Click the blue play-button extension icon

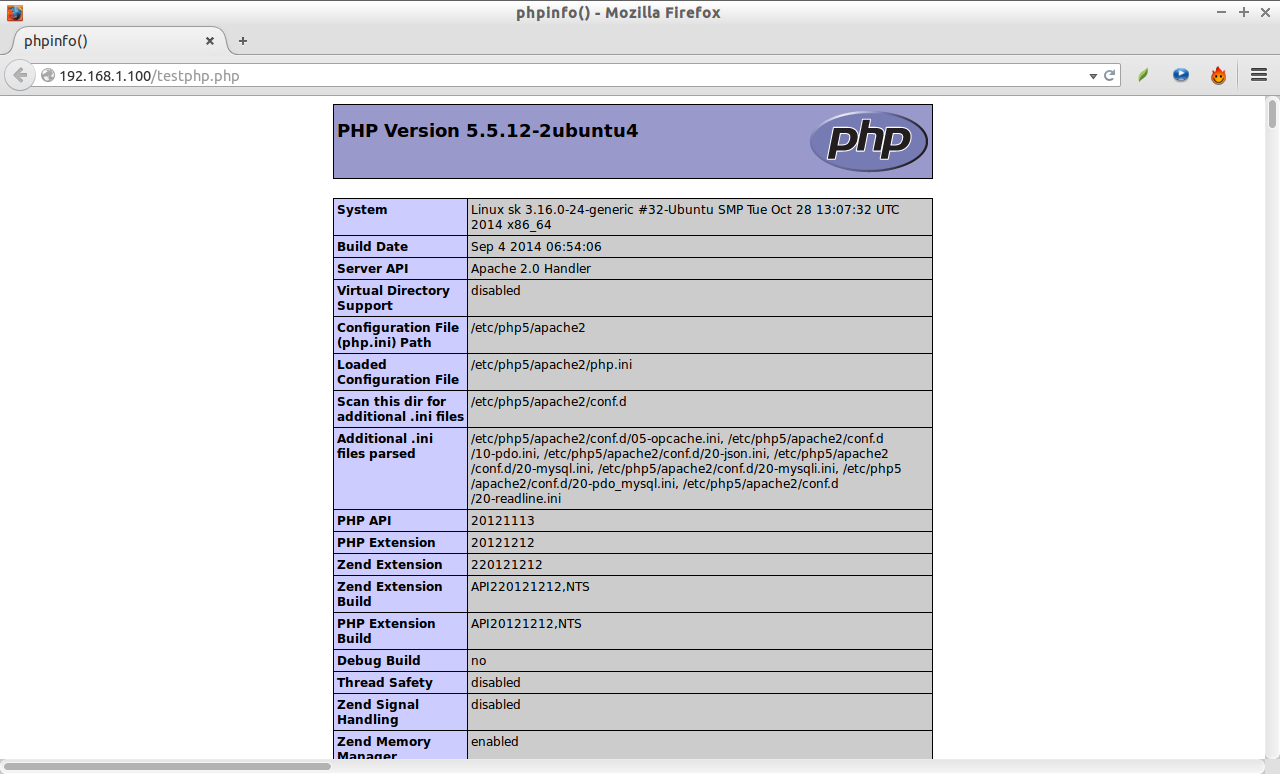(1181, 75)
